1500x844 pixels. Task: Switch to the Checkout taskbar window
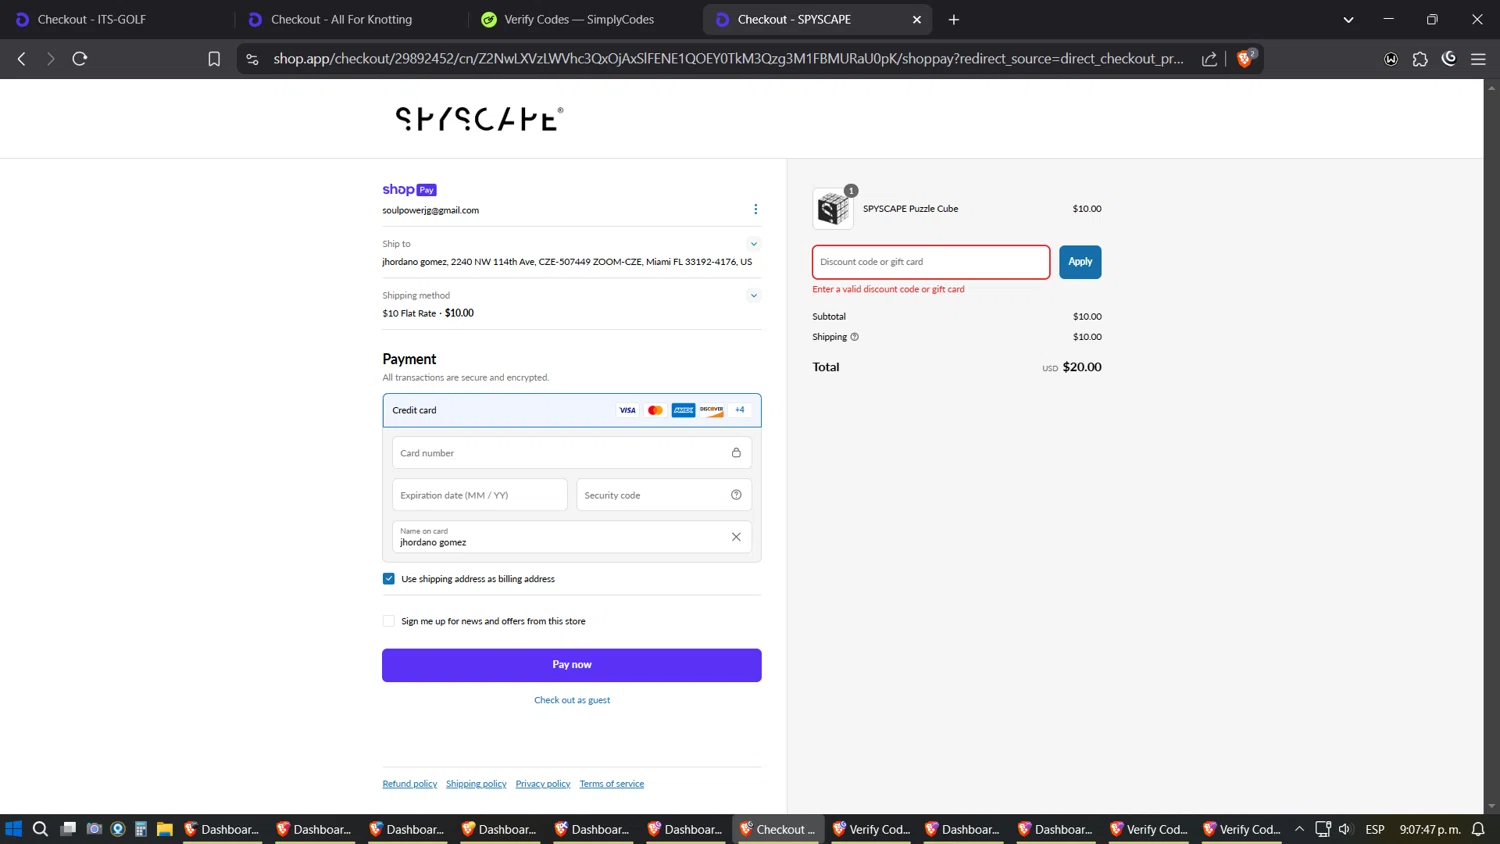coord(778,829)
